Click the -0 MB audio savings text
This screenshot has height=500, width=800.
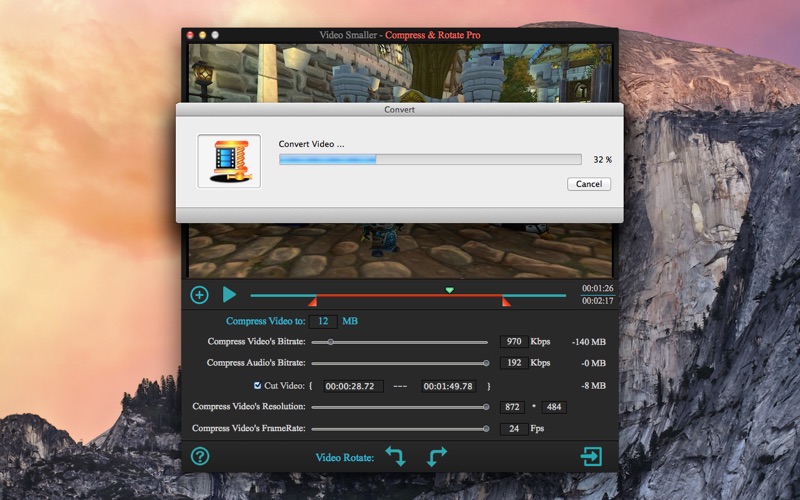[593, 363]
